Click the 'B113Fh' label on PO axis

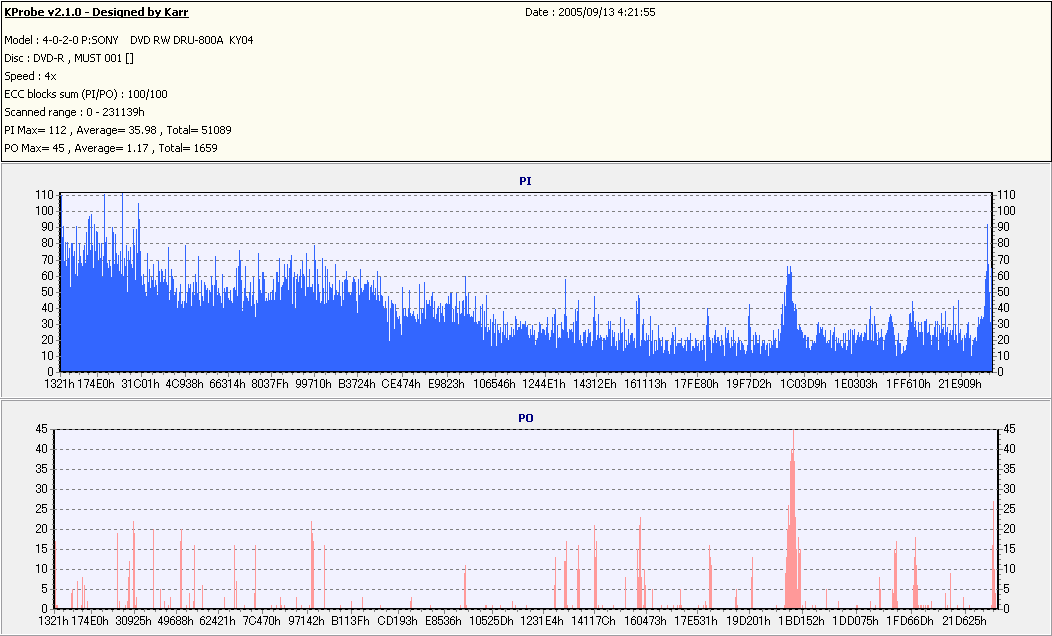350,621
